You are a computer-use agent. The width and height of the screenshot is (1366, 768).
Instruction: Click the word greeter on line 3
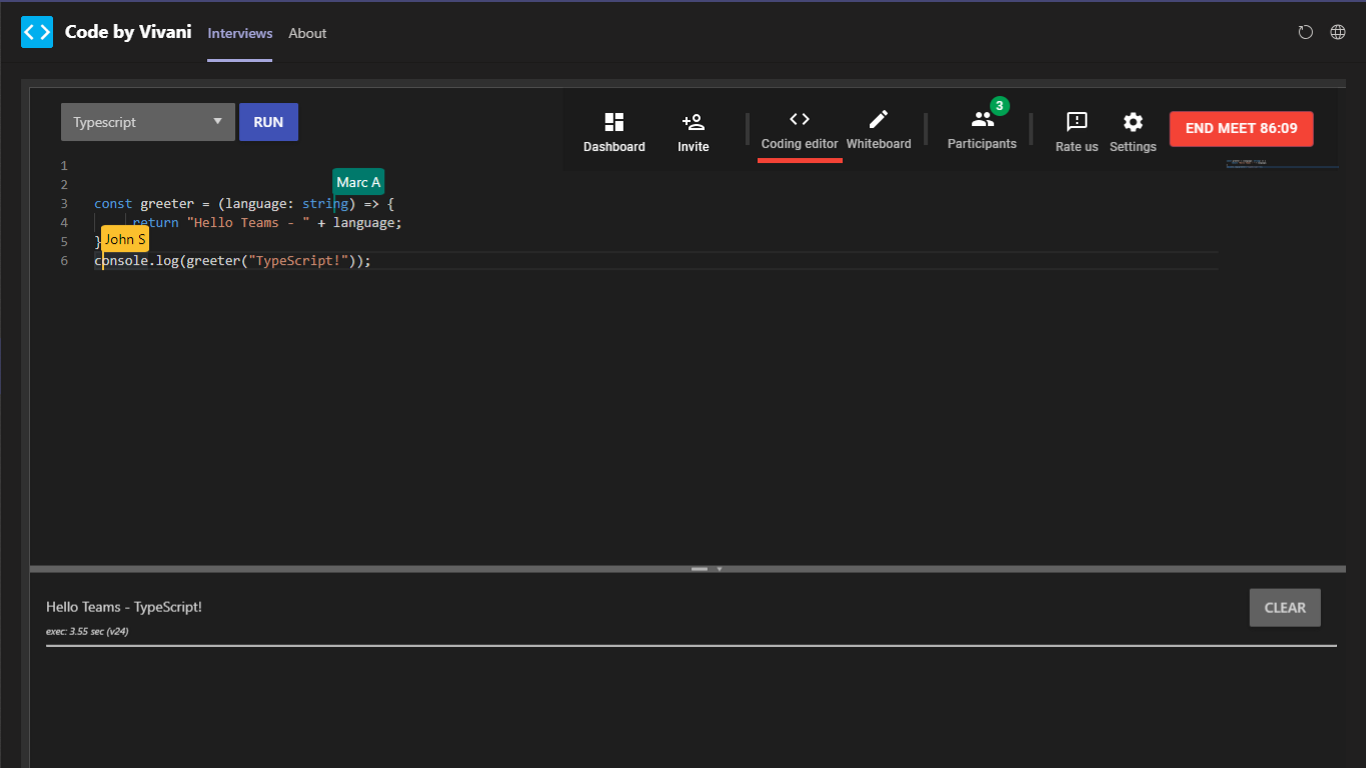coord(167,204)
